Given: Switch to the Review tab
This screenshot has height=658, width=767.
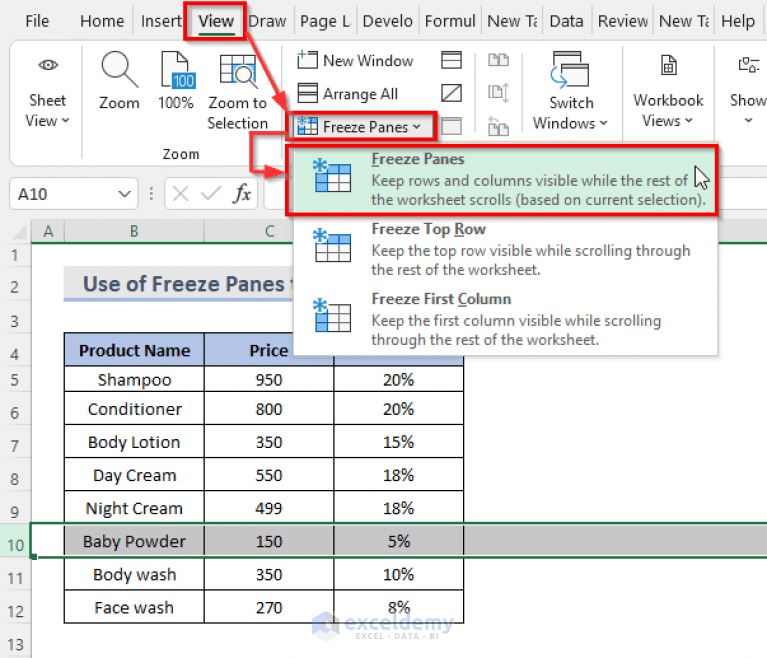Looking at the screenshot, I should coord(623,22).
